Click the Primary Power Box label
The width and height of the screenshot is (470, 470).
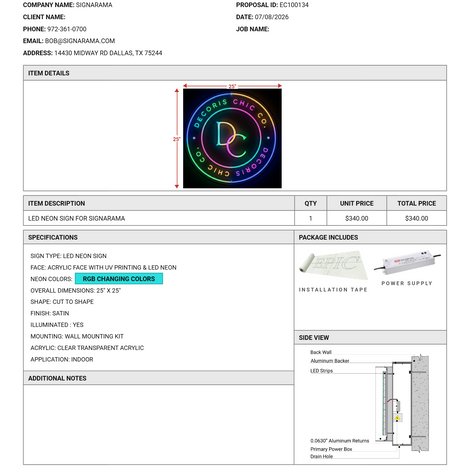pos(331,449)
